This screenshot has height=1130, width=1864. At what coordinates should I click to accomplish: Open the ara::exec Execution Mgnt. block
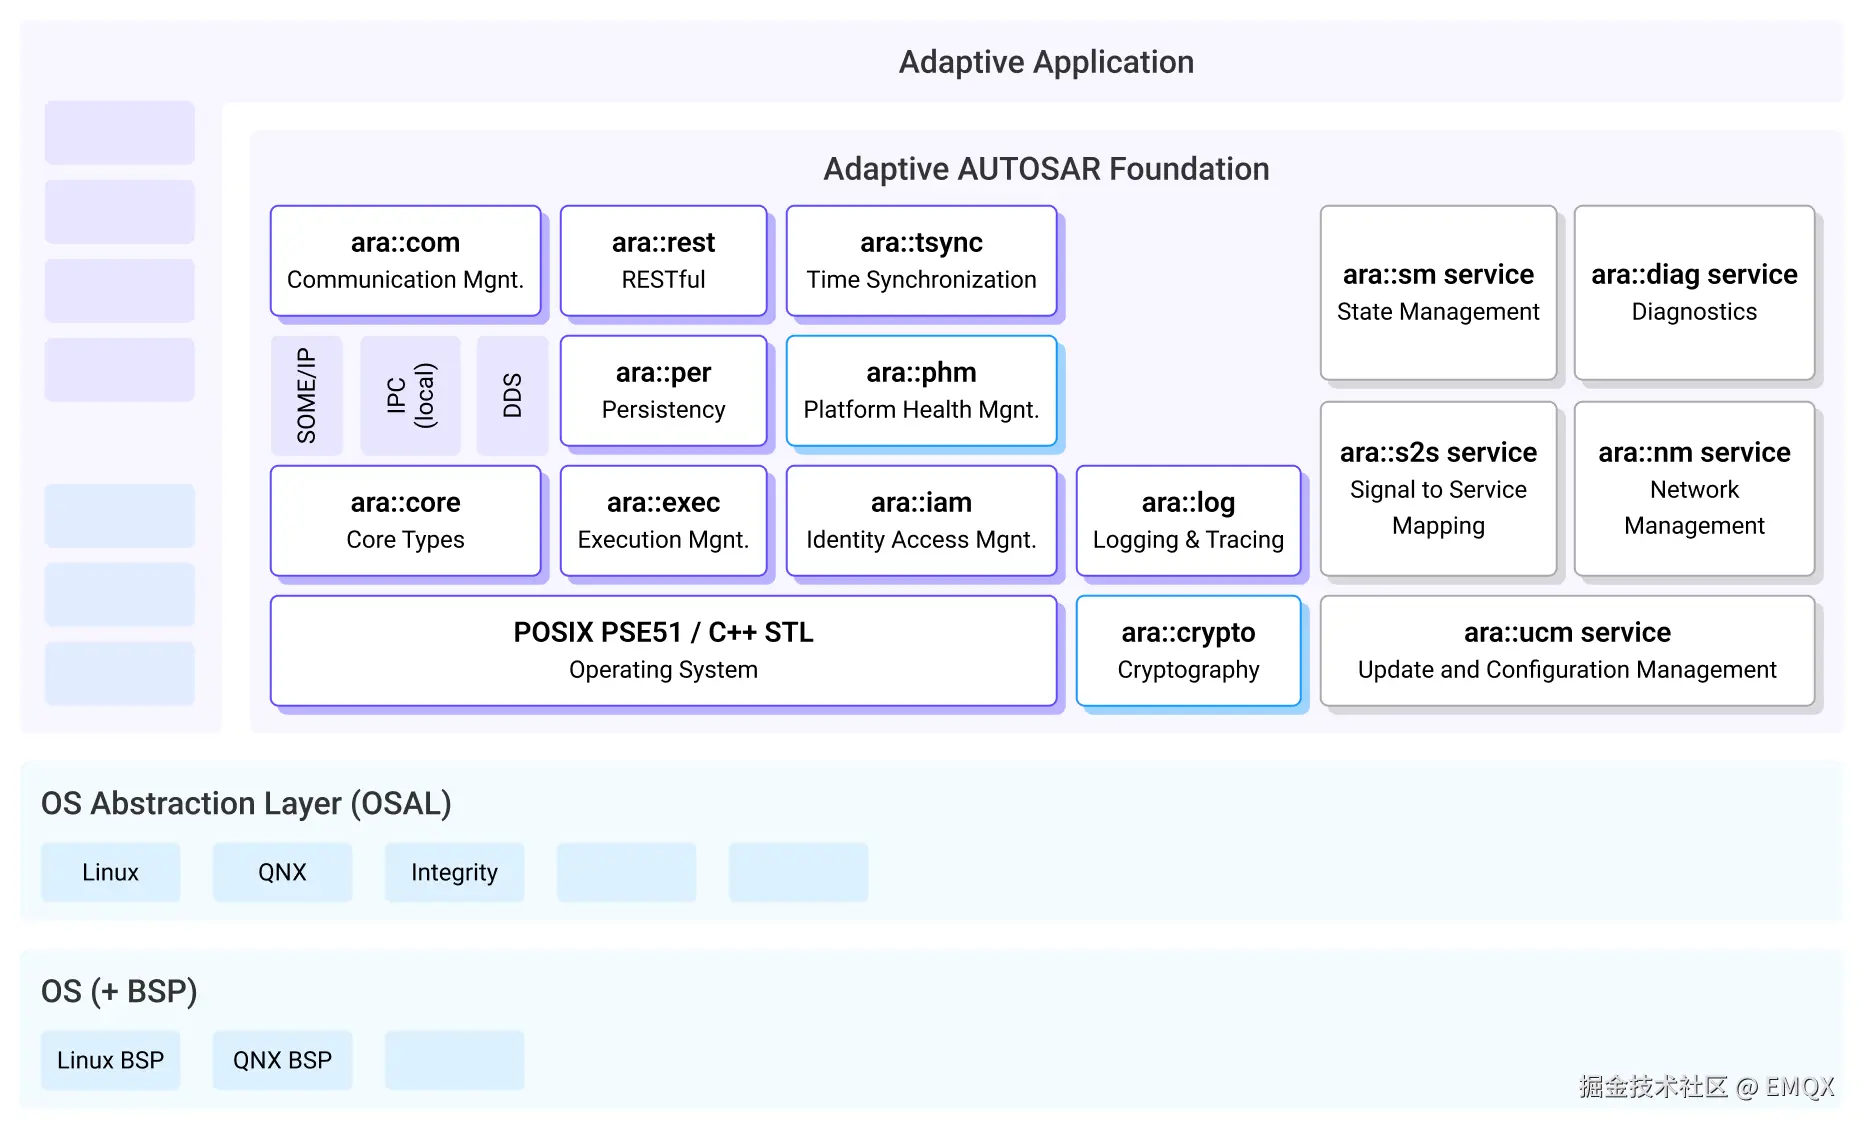[663, 521]
